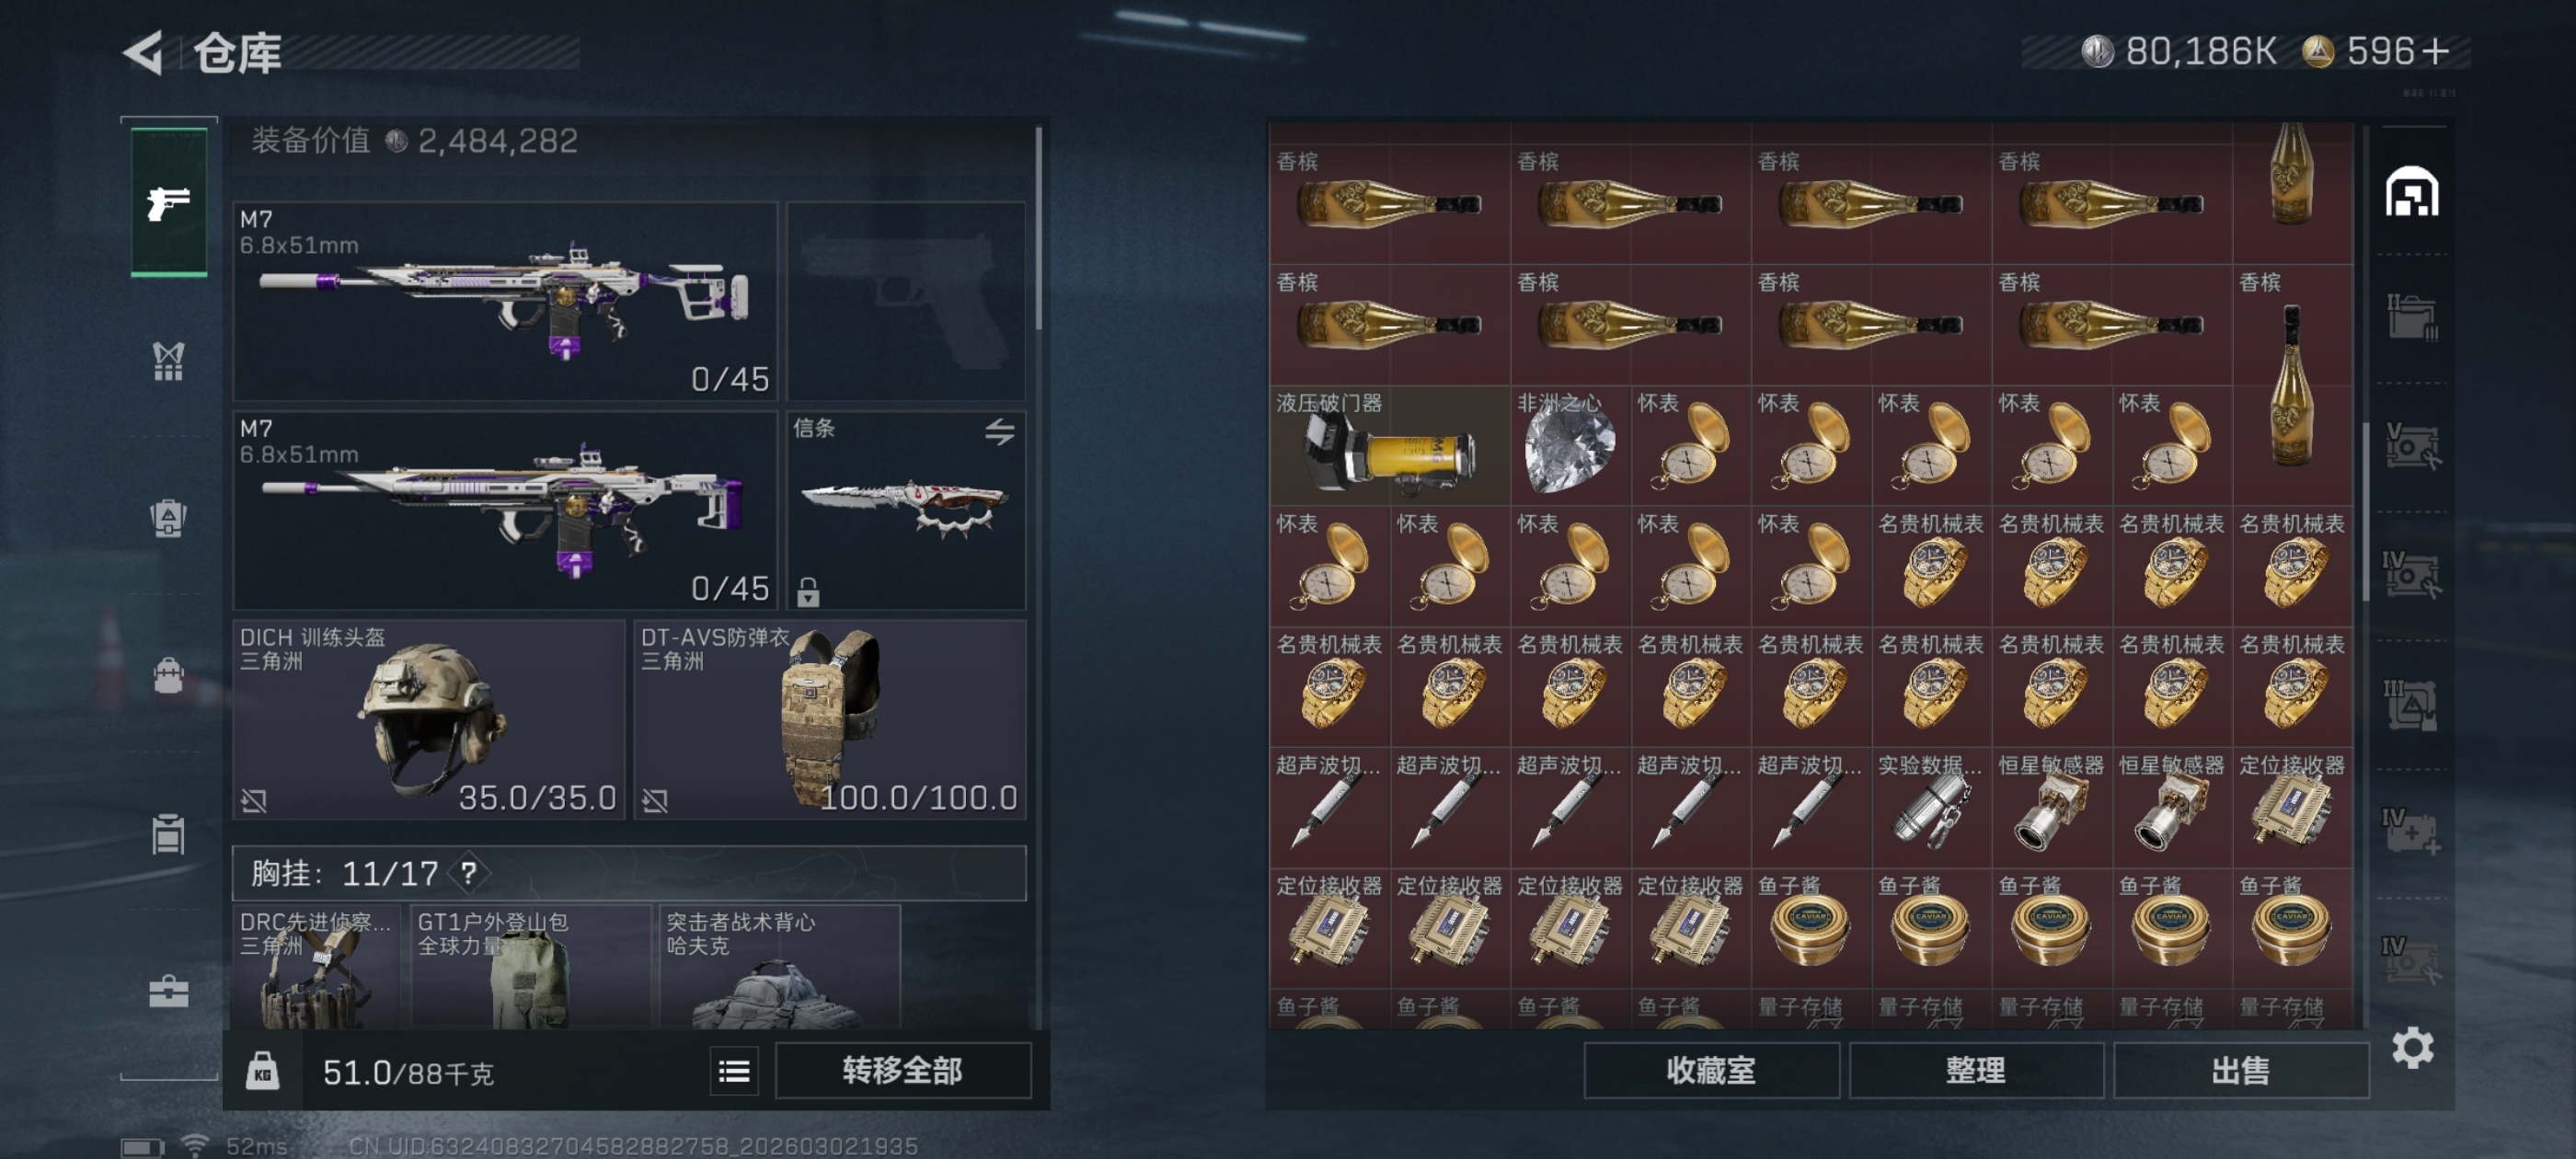The image size is (2576, 1159).
Task: Open the chest rig sidebar icon
Action: pyautogui.click(x=168, y=361)
